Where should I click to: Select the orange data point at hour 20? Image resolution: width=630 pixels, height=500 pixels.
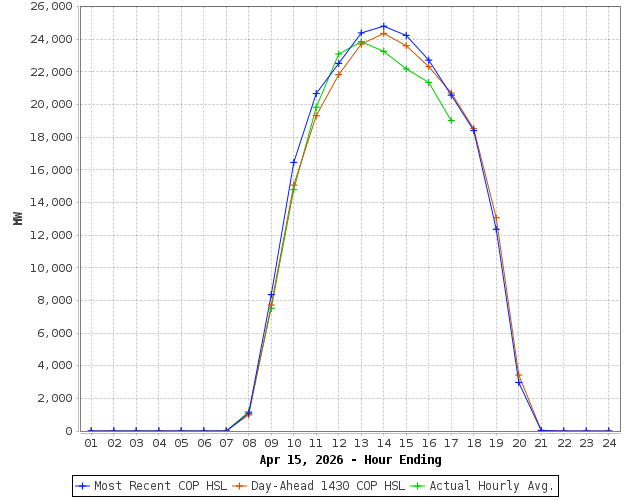(x=518, y=375)
